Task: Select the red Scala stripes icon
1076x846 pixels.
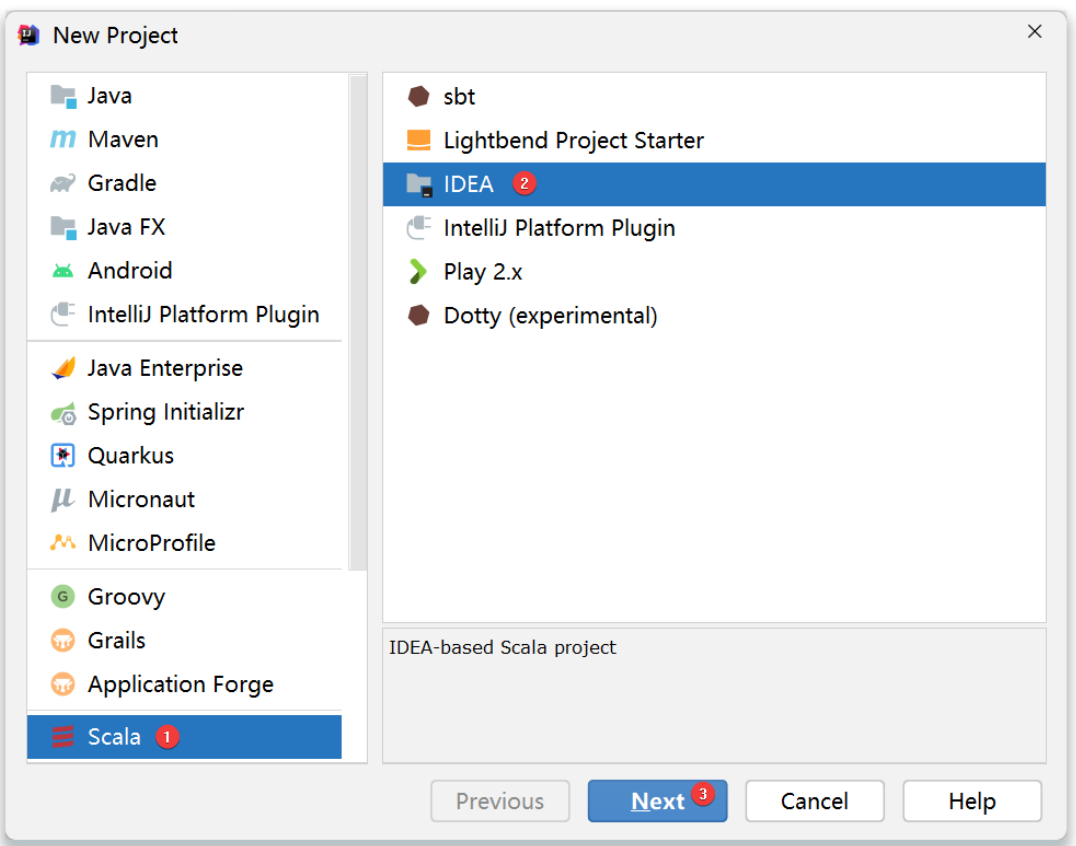Action: (x=63, y=737)
